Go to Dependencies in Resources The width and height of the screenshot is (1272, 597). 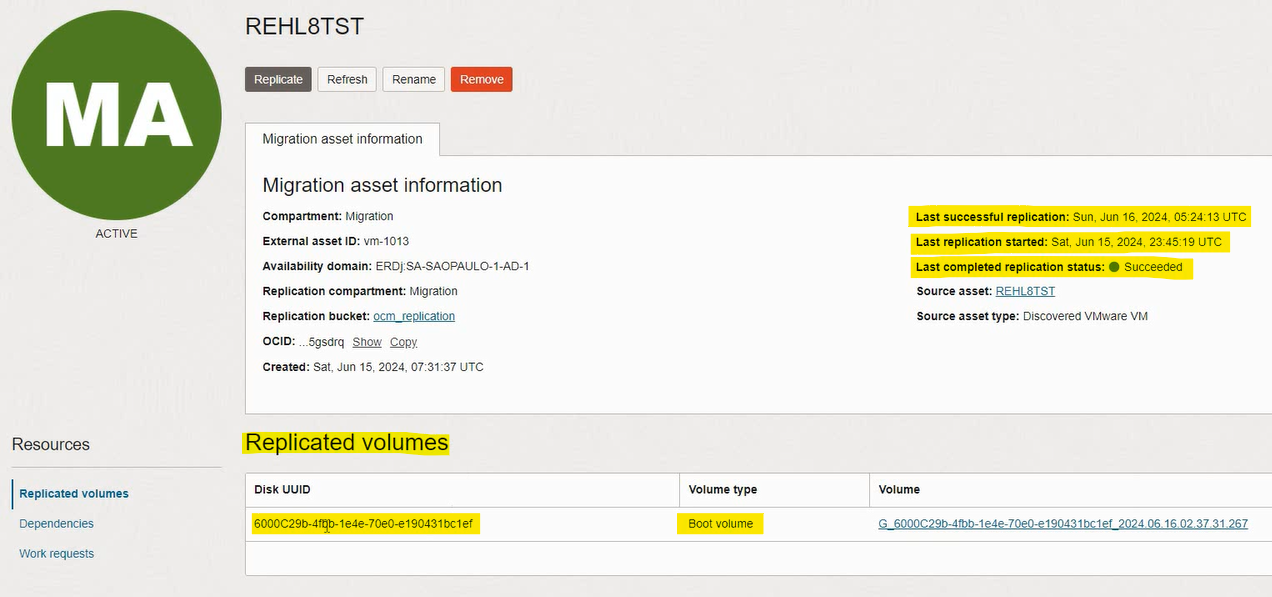click(x=56, y=524)
